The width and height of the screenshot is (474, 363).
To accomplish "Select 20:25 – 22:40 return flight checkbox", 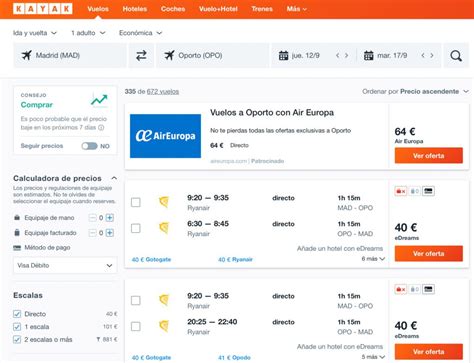I will point(136,326).
